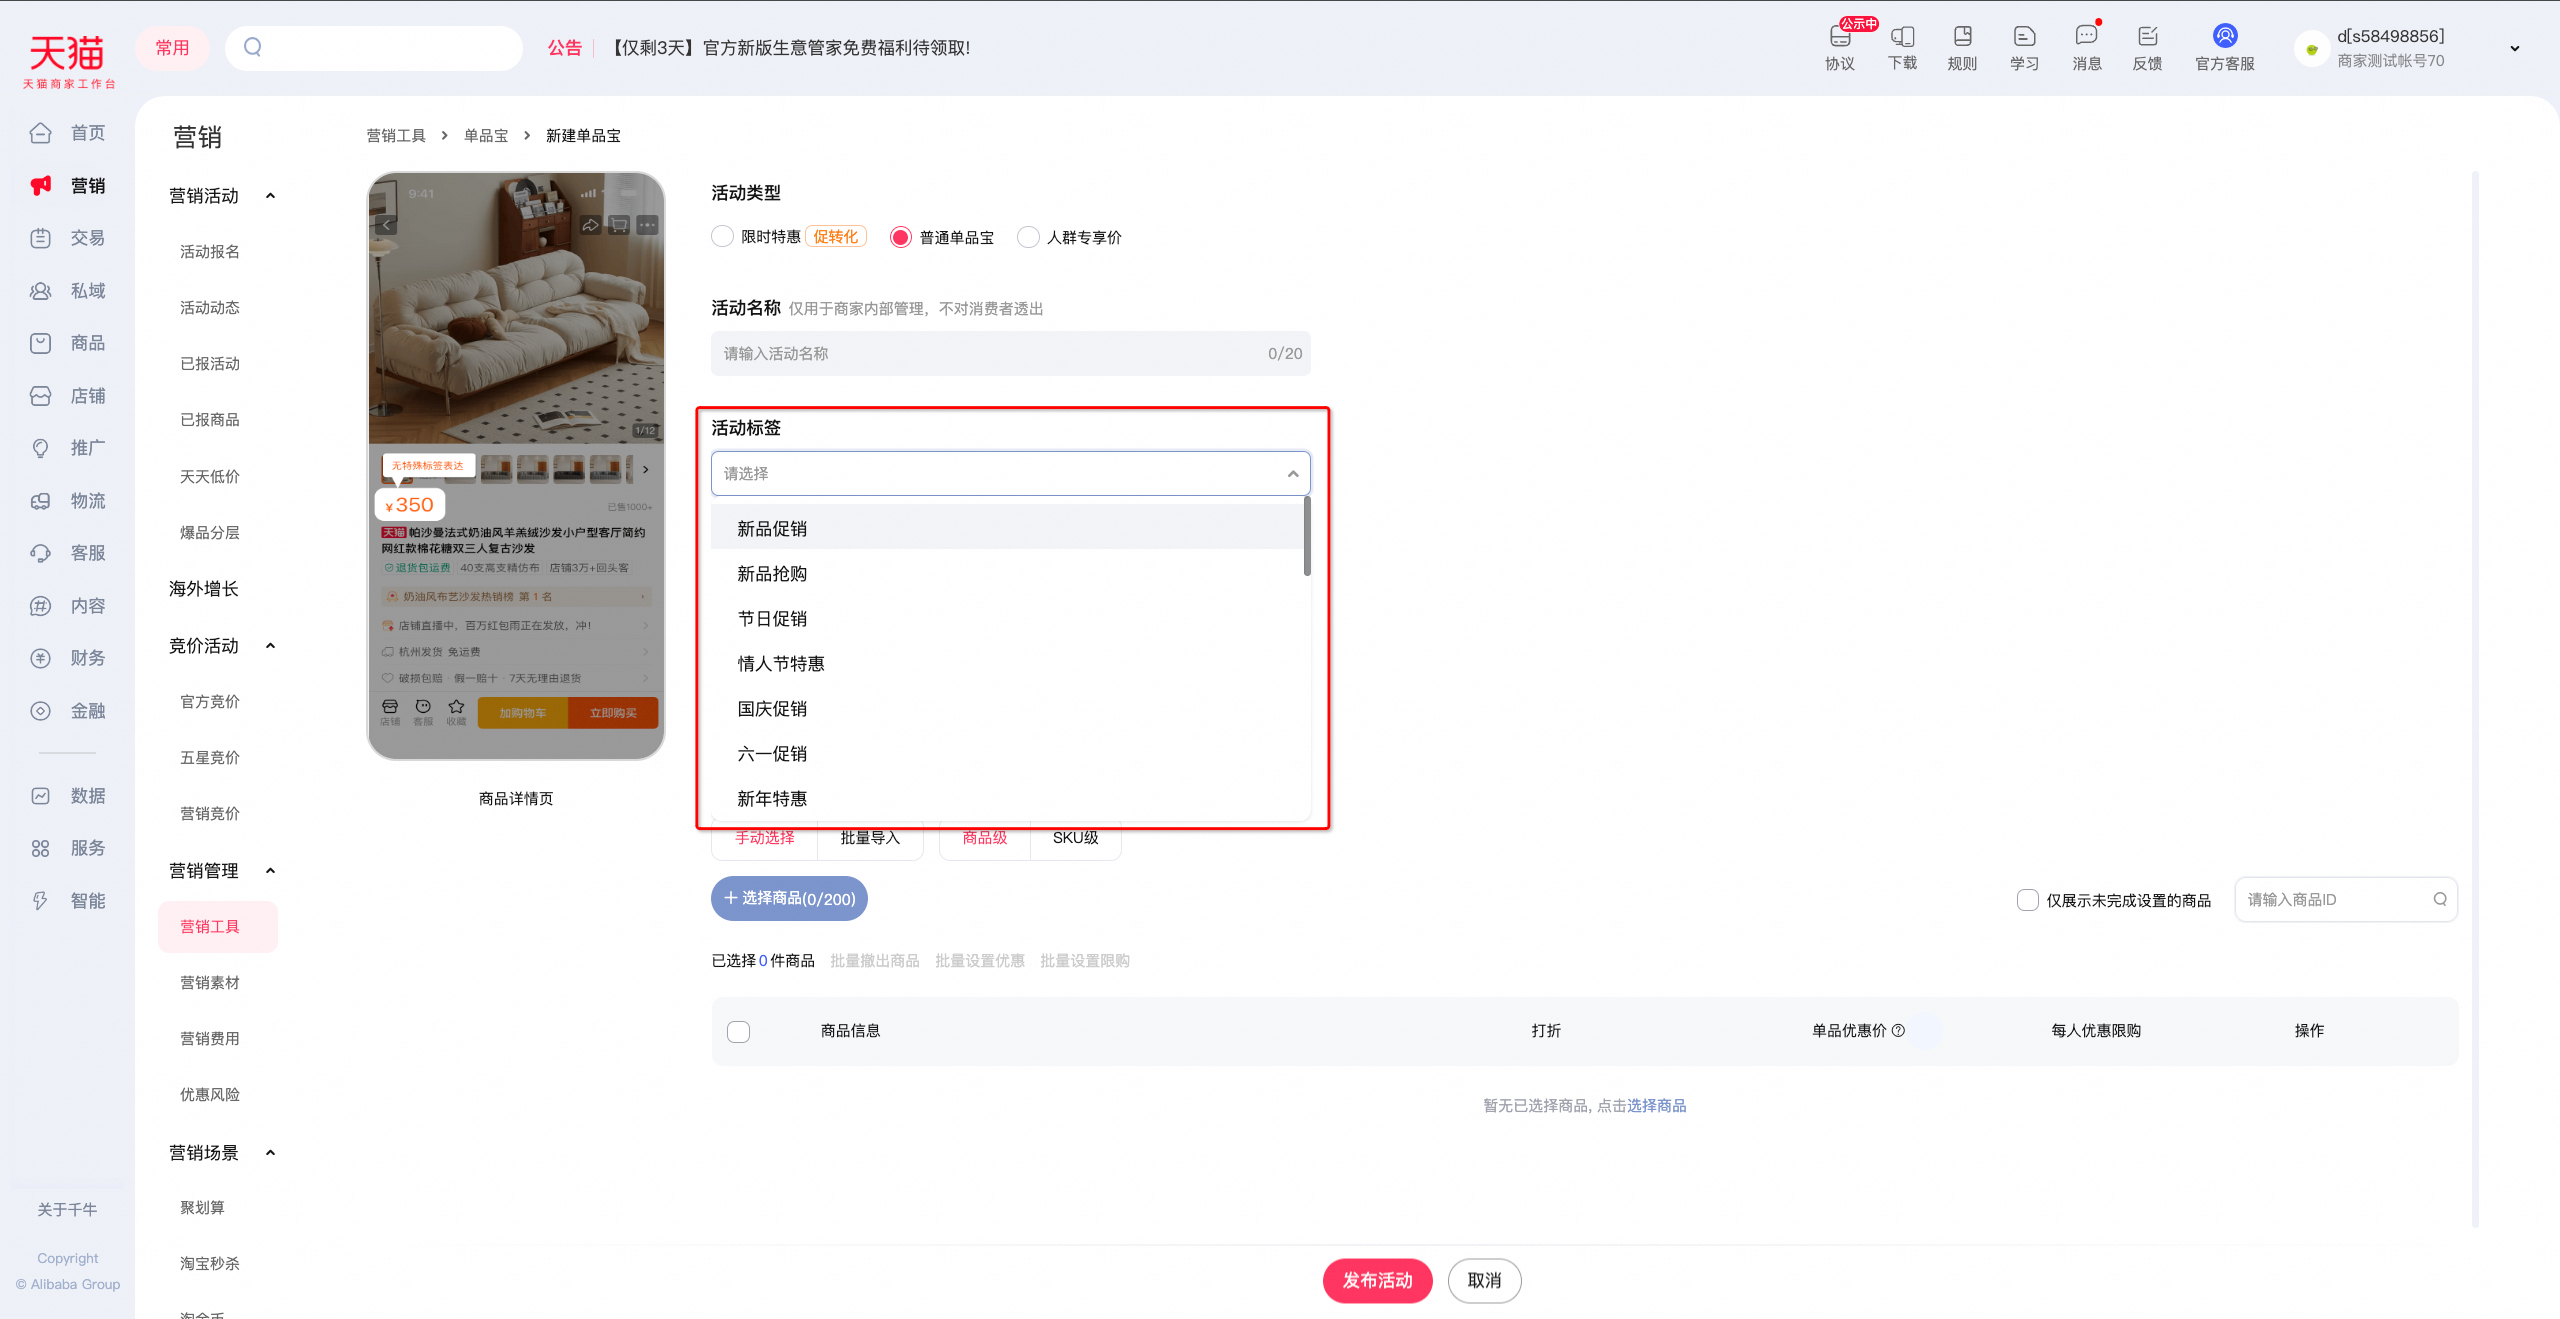This screenshot has height=1319, width=2560.
Task: Open 财务 finance in left sidebar
Action: [68, 658]
